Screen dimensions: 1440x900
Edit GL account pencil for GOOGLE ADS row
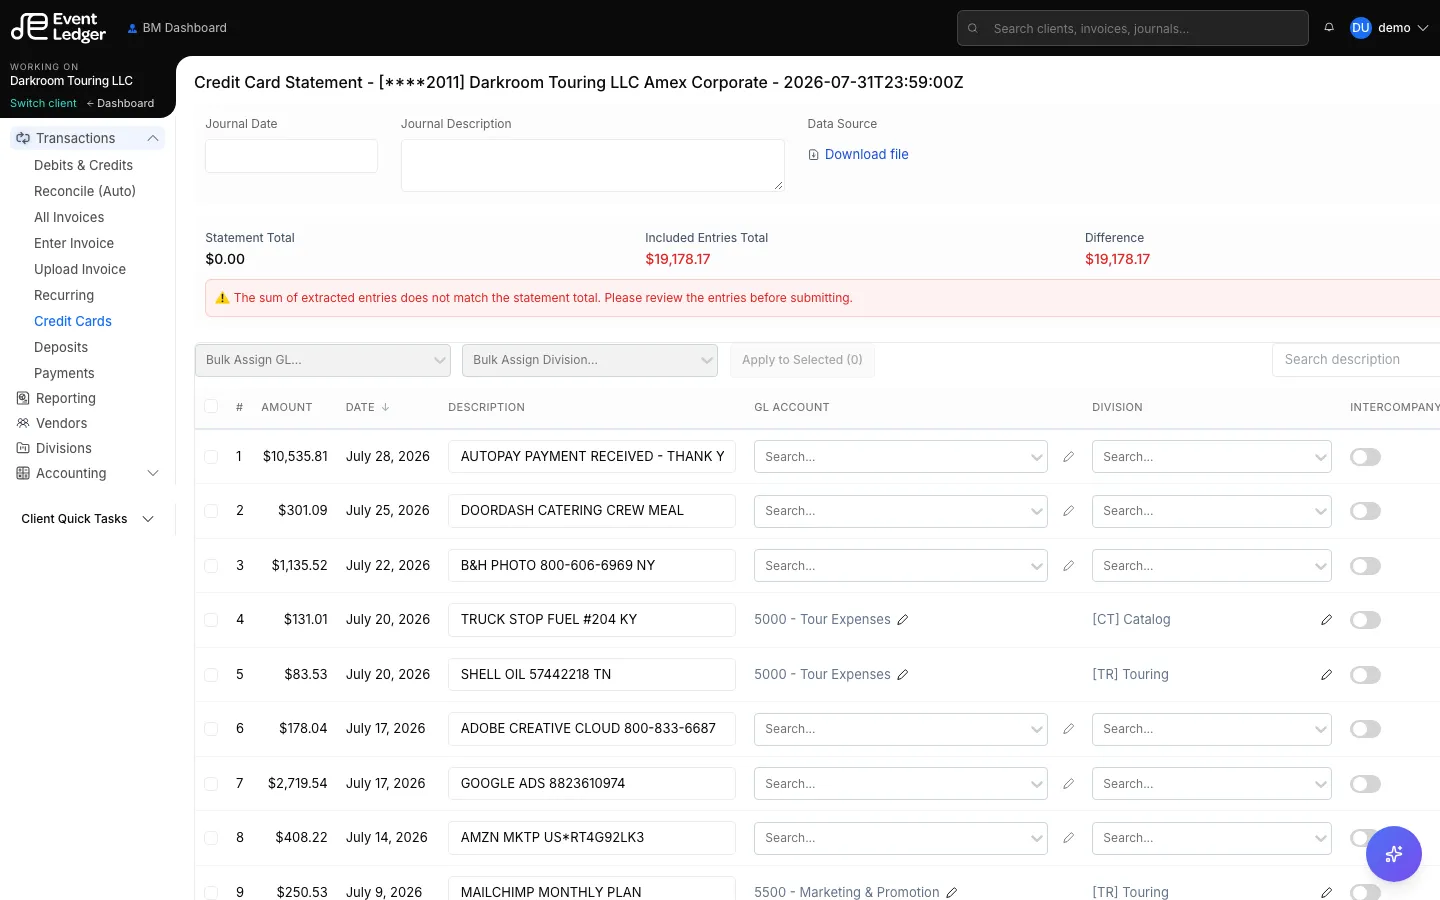pos(1069,784)
